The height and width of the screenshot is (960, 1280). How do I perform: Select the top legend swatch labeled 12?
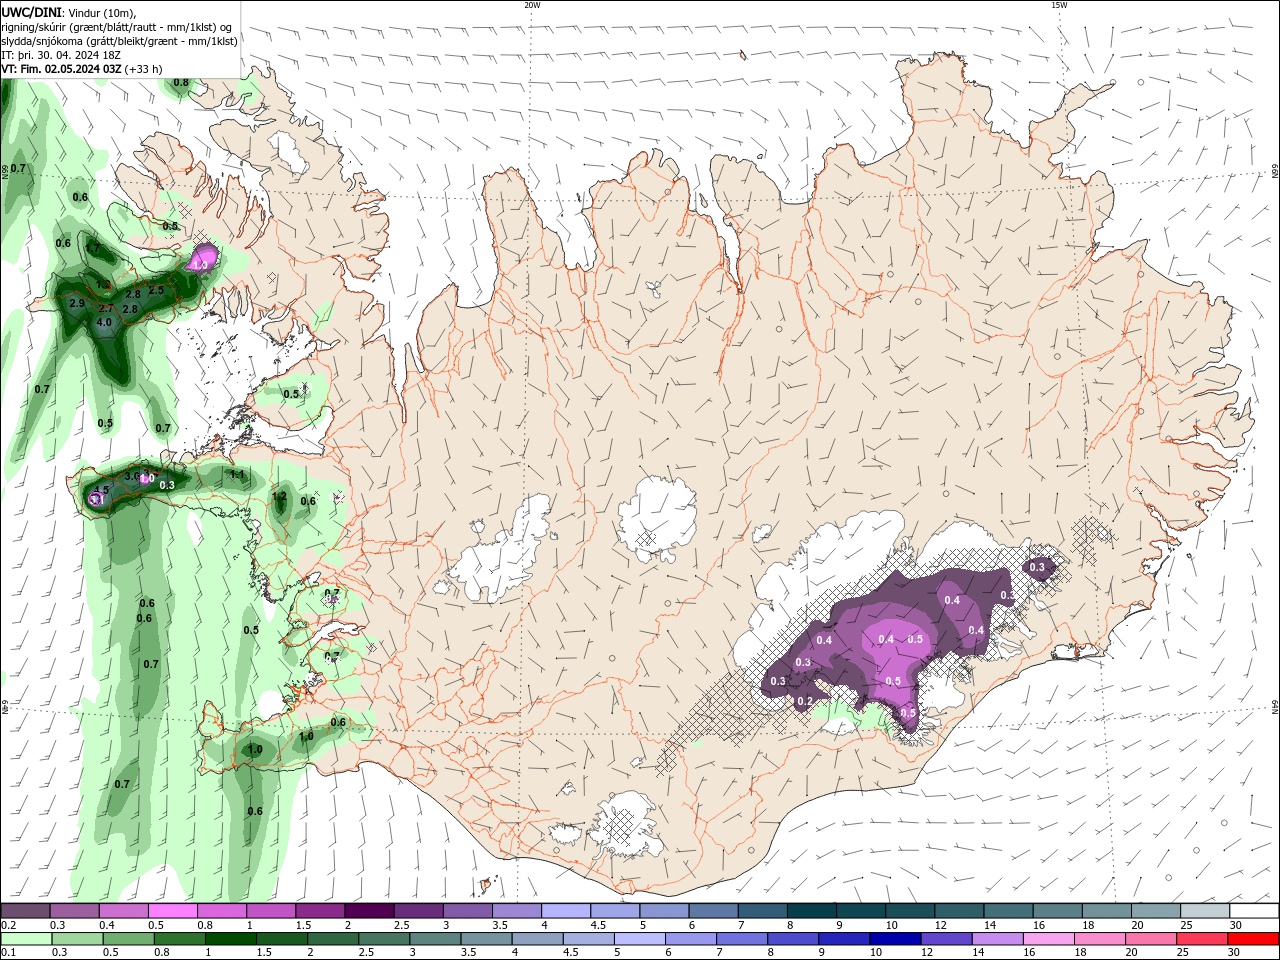[x=960, y=911]
